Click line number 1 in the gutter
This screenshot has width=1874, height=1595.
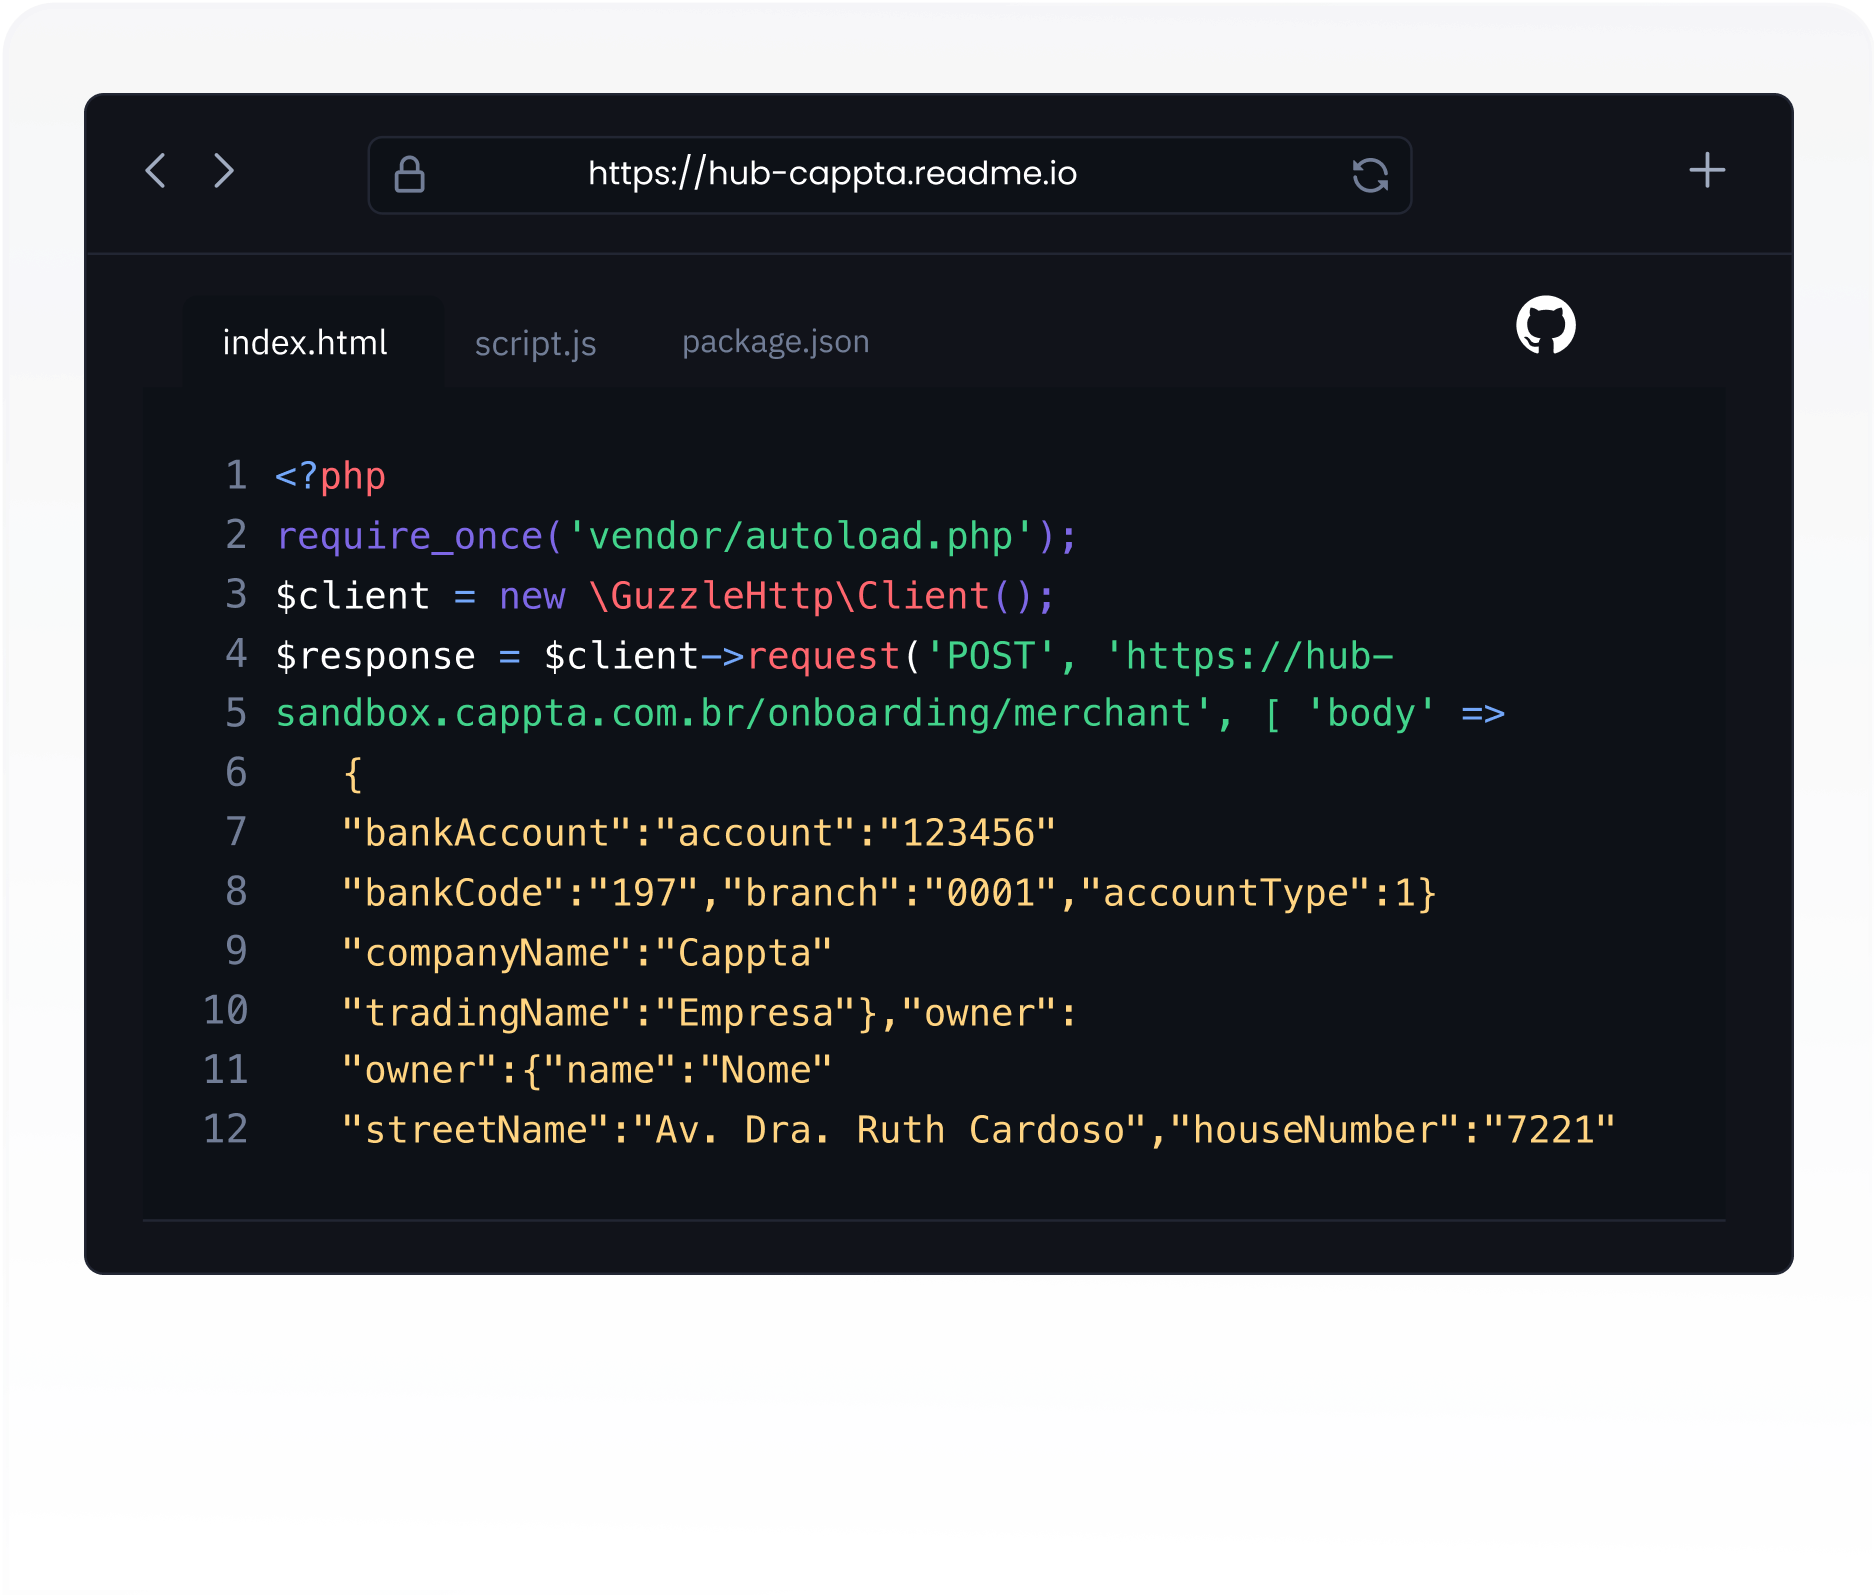point(236,476)
